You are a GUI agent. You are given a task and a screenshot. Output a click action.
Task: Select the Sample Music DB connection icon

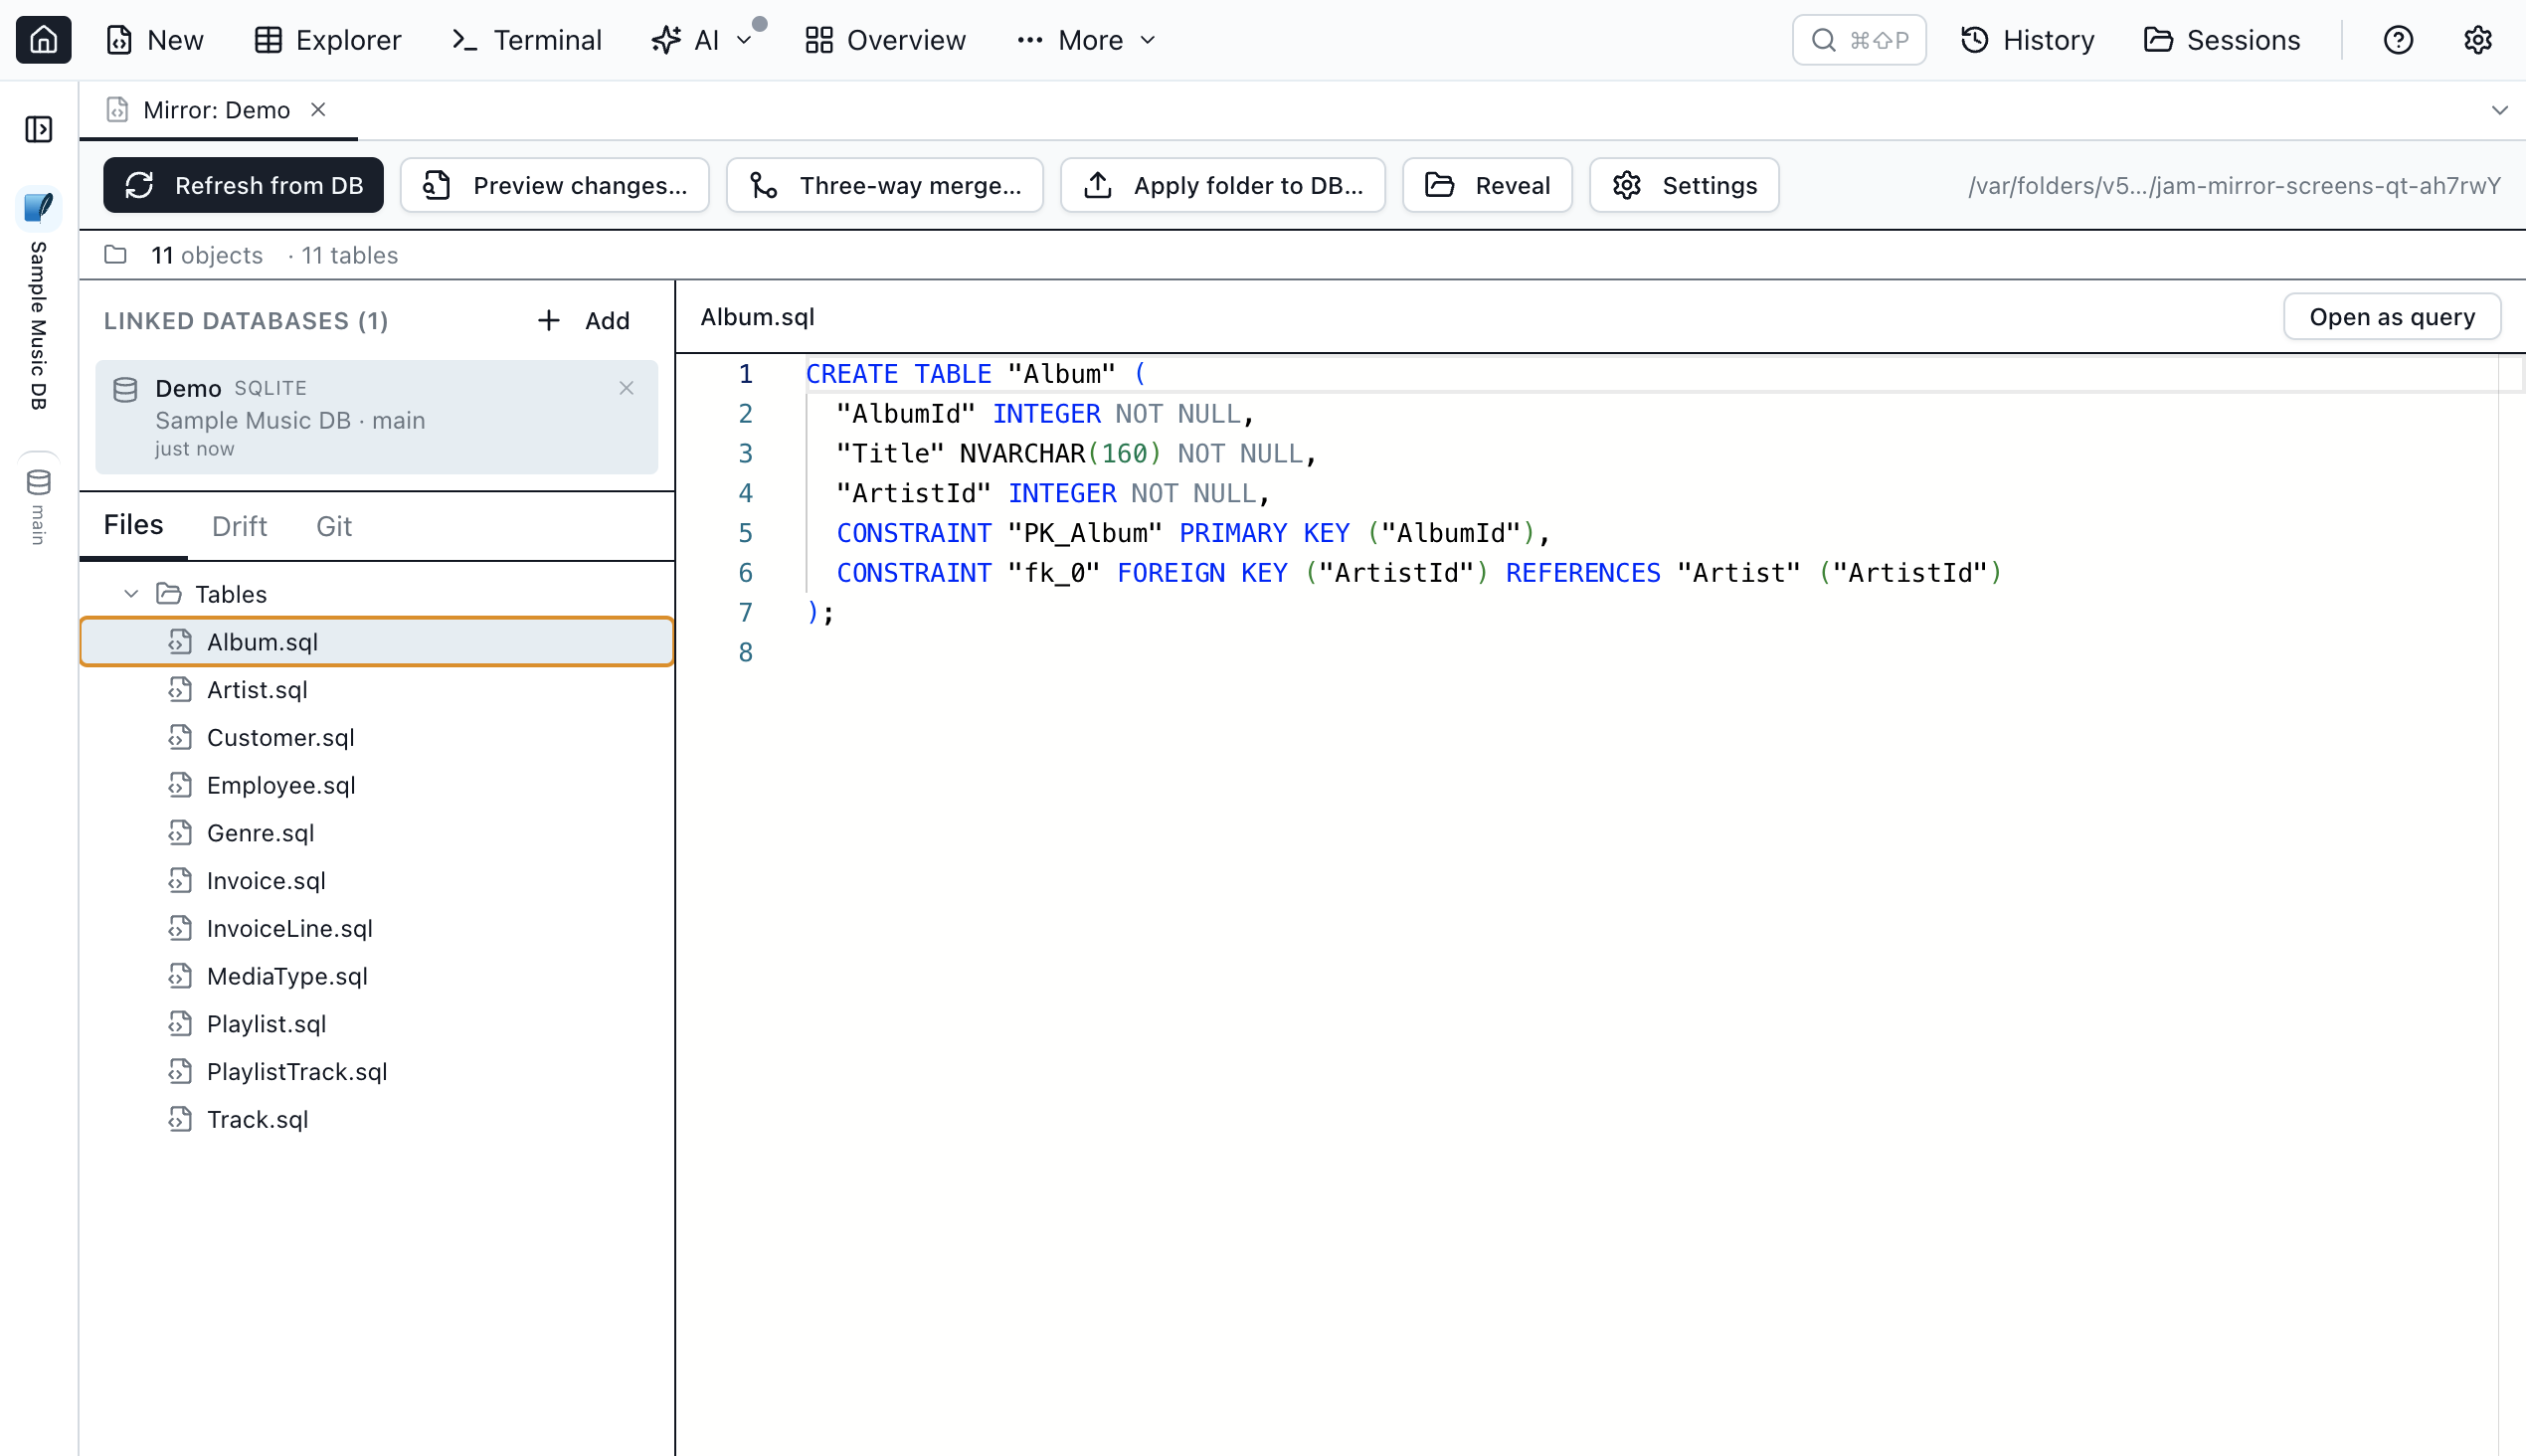coord(39,207)
